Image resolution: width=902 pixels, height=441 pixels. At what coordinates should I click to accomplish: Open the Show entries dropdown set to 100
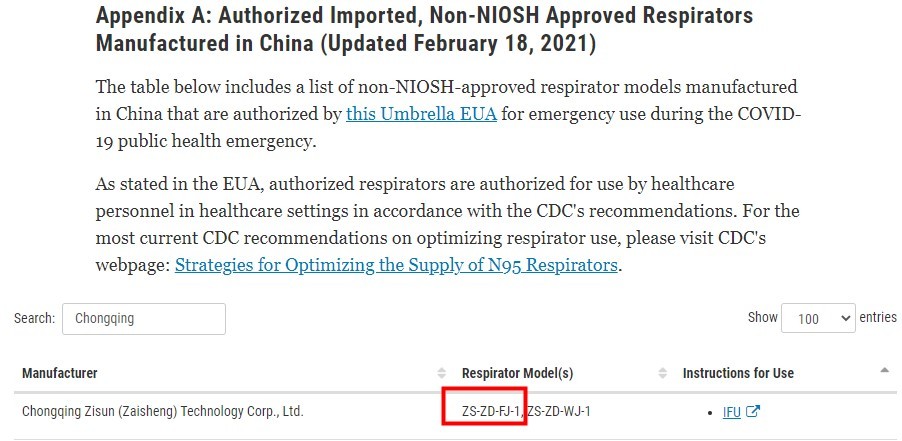click(818, 318)
